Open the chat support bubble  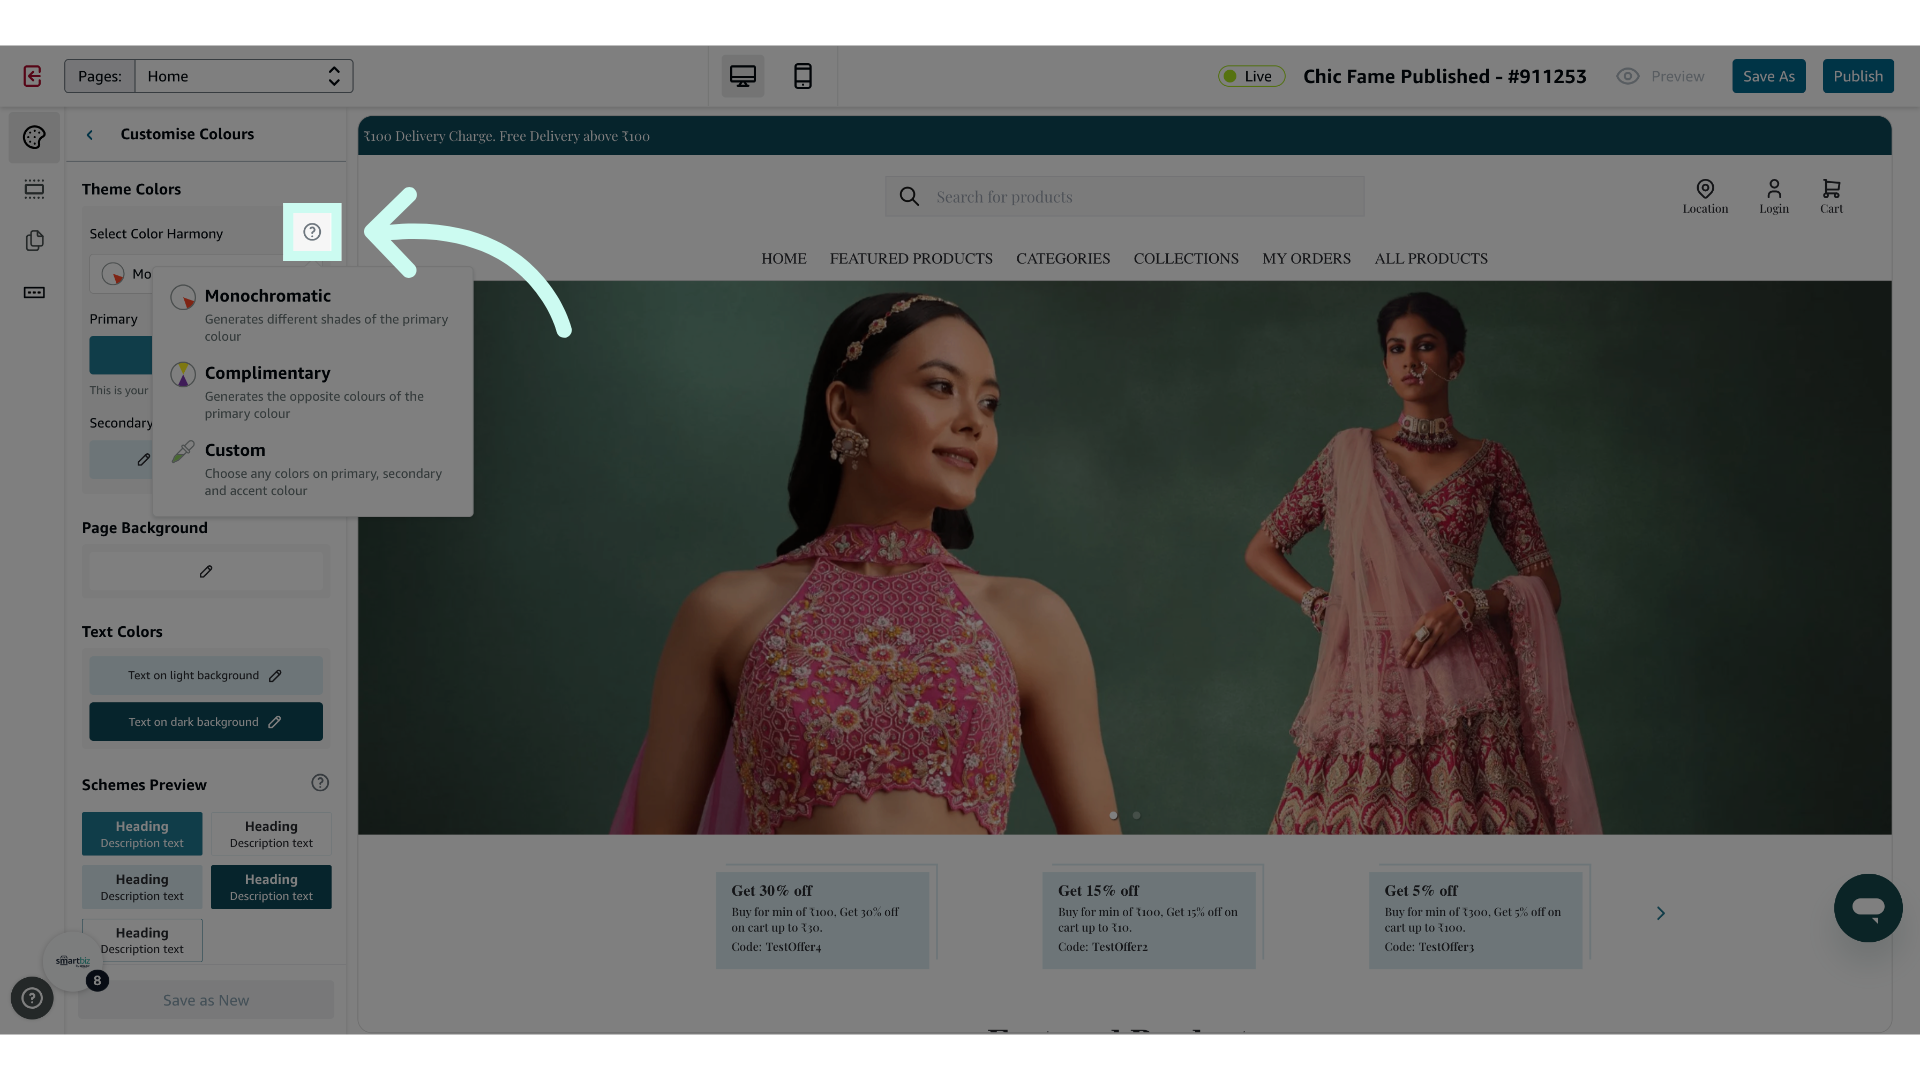click(x=1868, y=908)
